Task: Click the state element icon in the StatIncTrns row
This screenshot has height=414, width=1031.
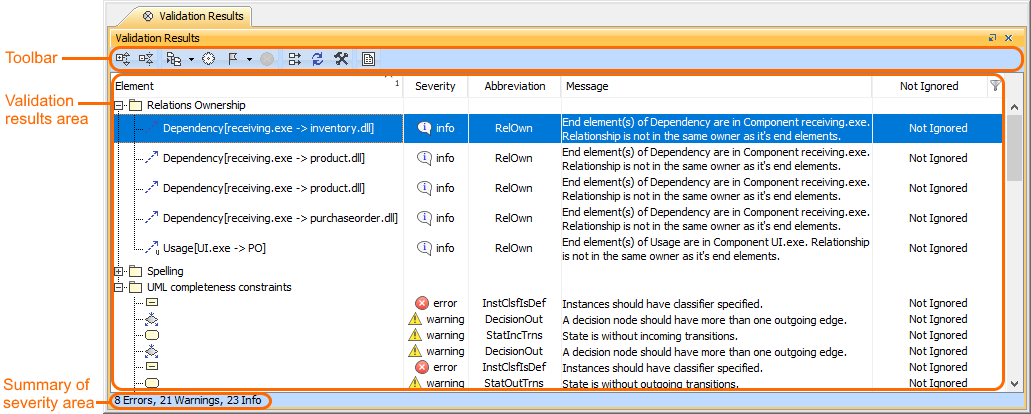Action: 152,335
